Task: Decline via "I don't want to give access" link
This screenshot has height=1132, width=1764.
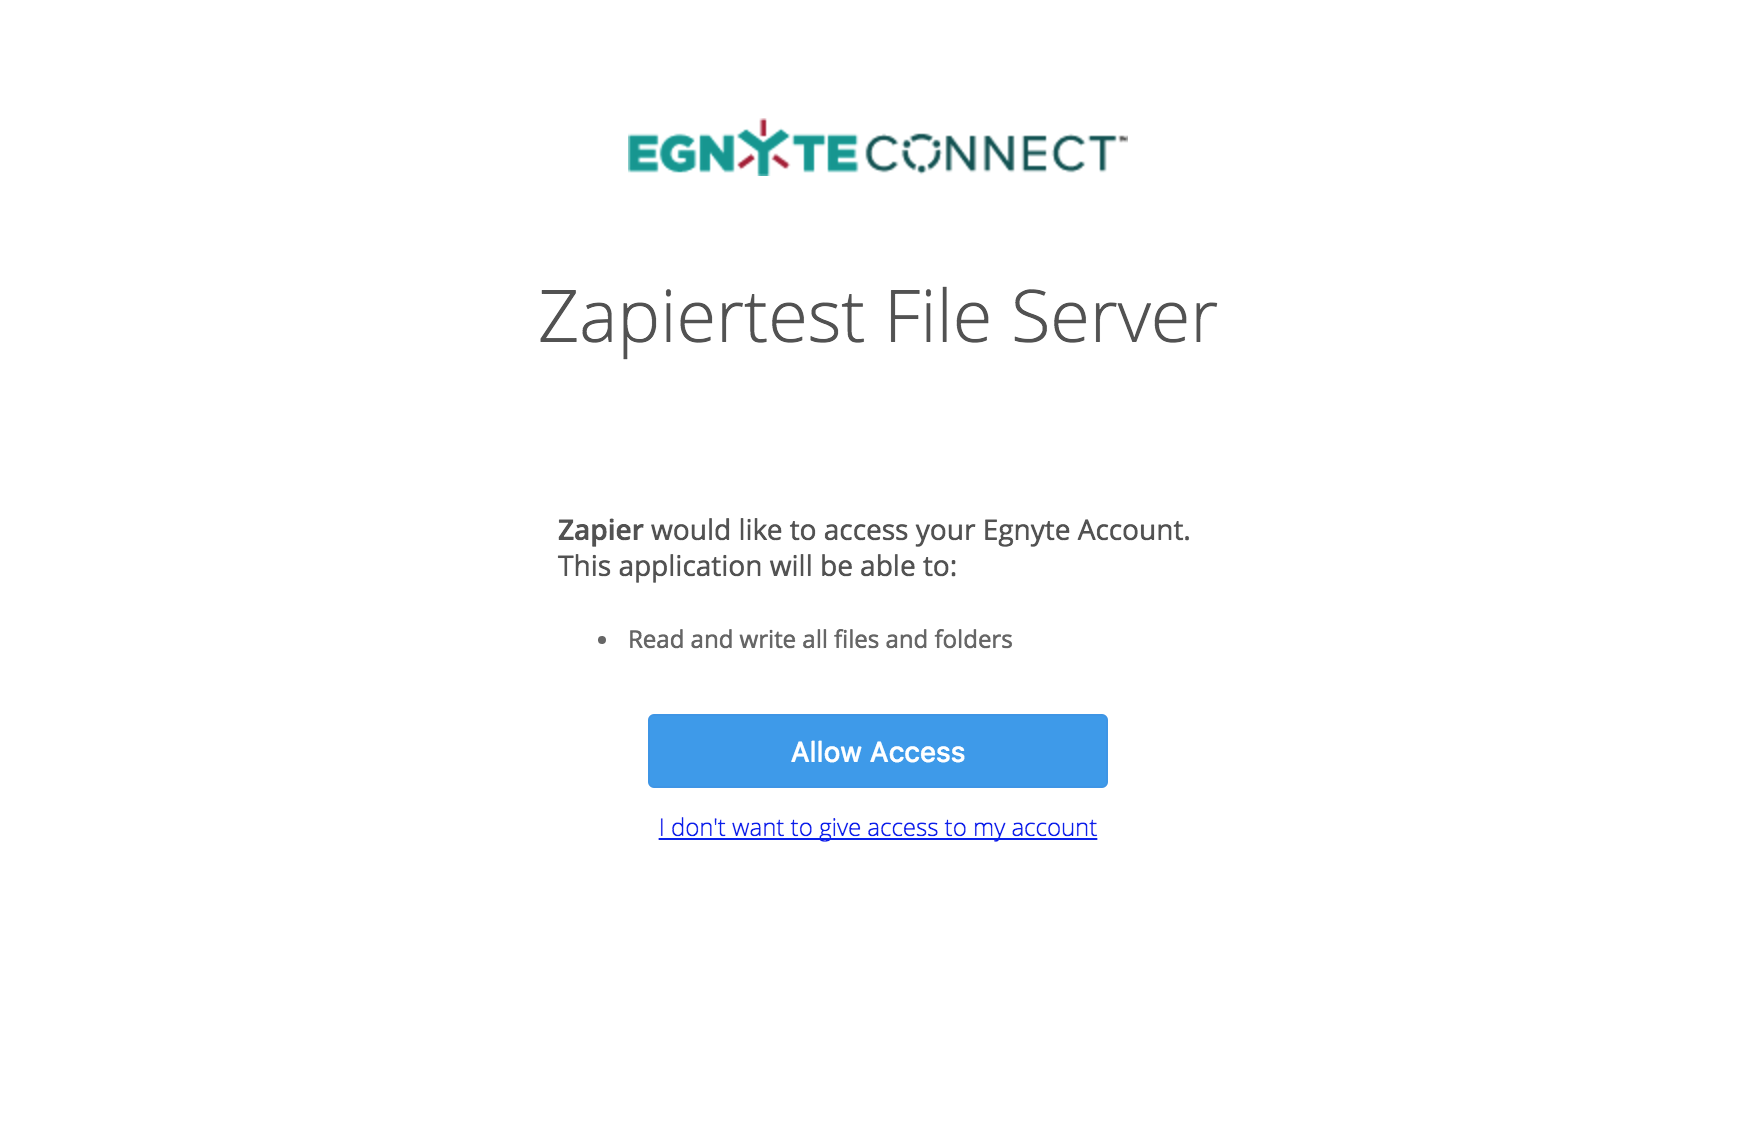Action: coord(877,828)
